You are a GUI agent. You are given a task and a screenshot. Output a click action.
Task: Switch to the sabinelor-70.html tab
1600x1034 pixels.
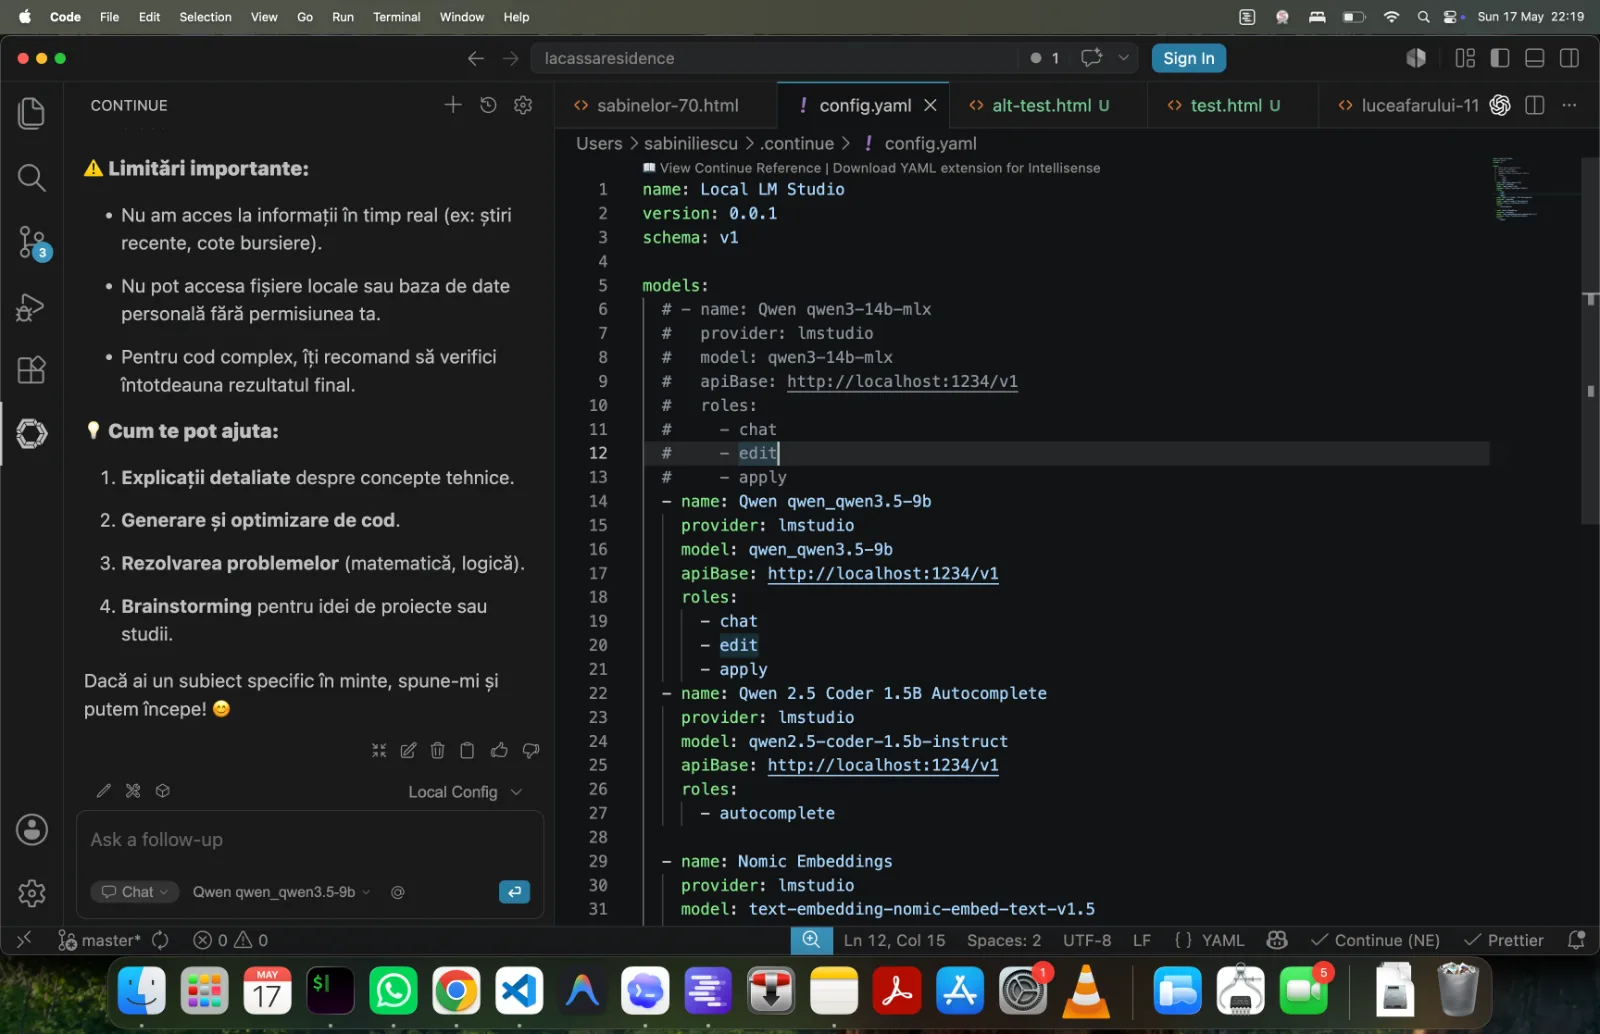pos(667,105)
